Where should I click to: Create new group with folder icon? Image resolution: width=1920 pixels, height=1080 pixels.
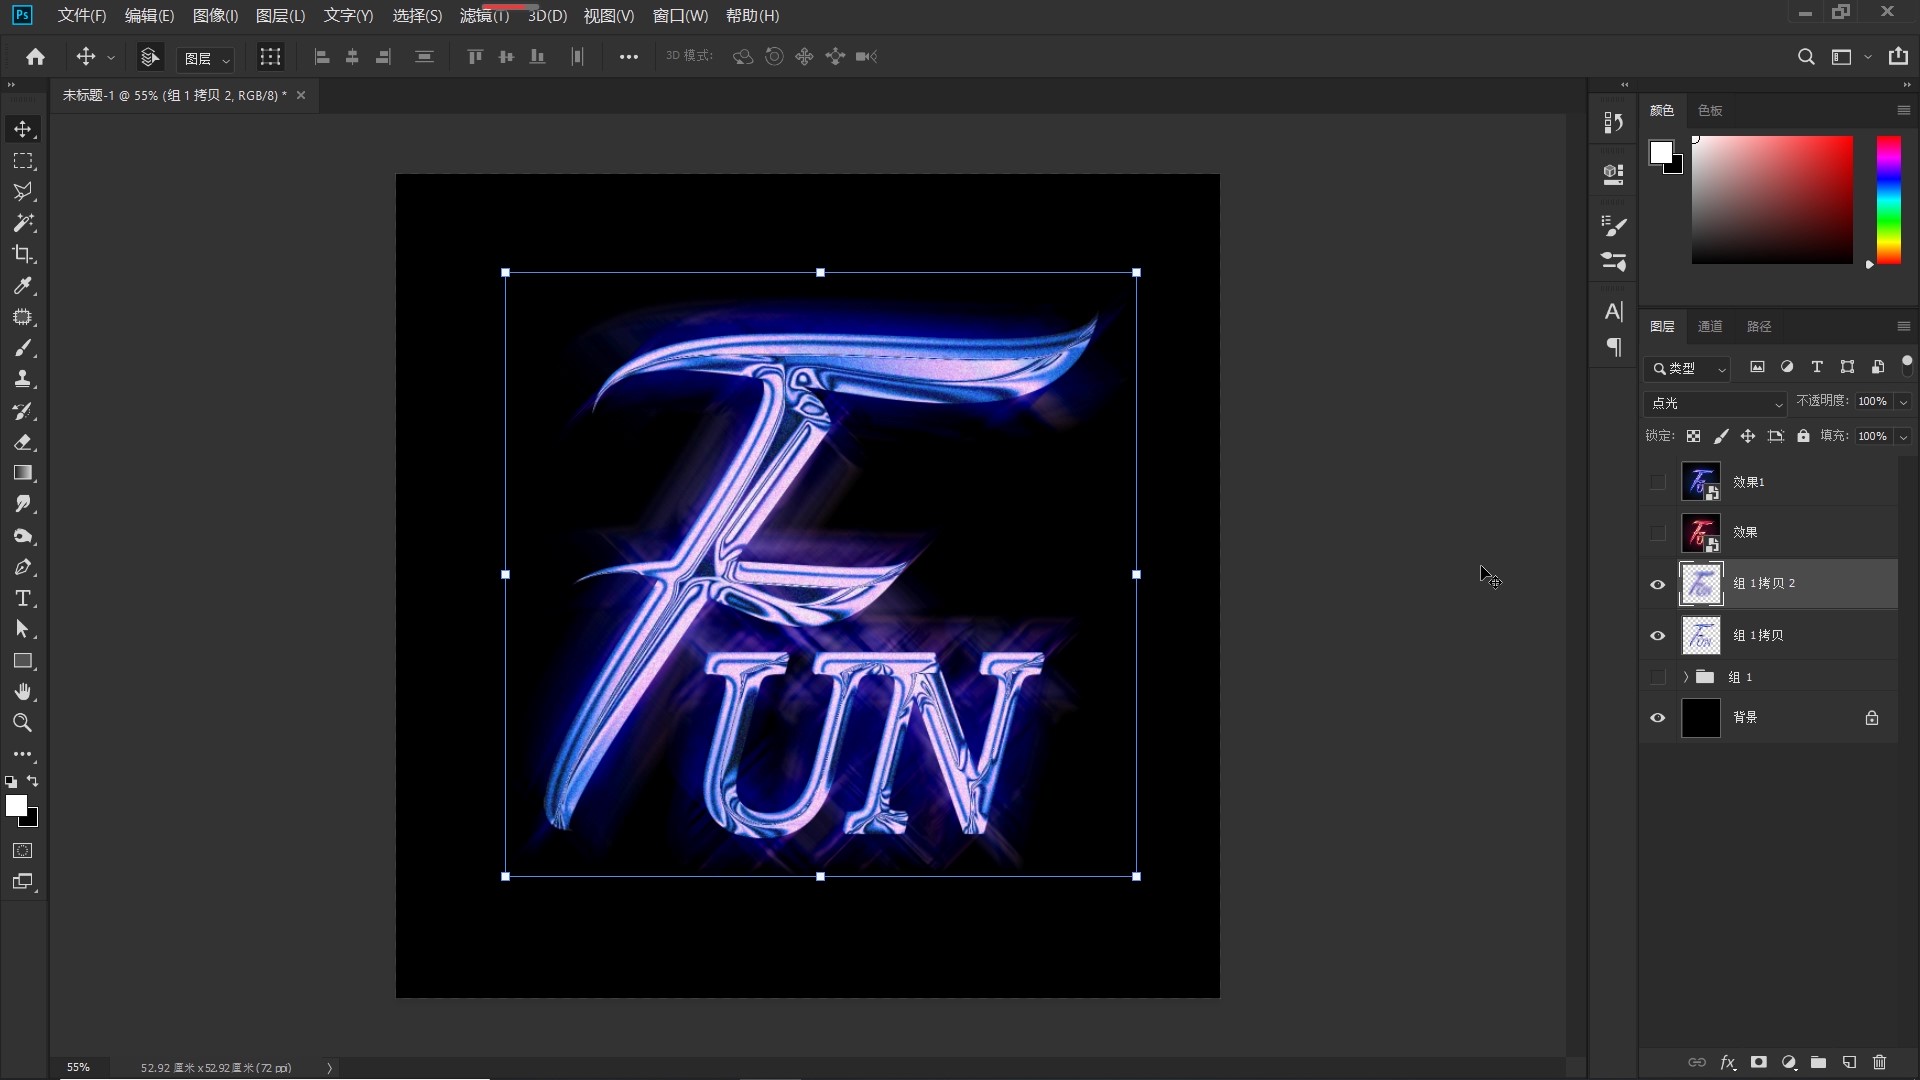pos(1818,1062)
